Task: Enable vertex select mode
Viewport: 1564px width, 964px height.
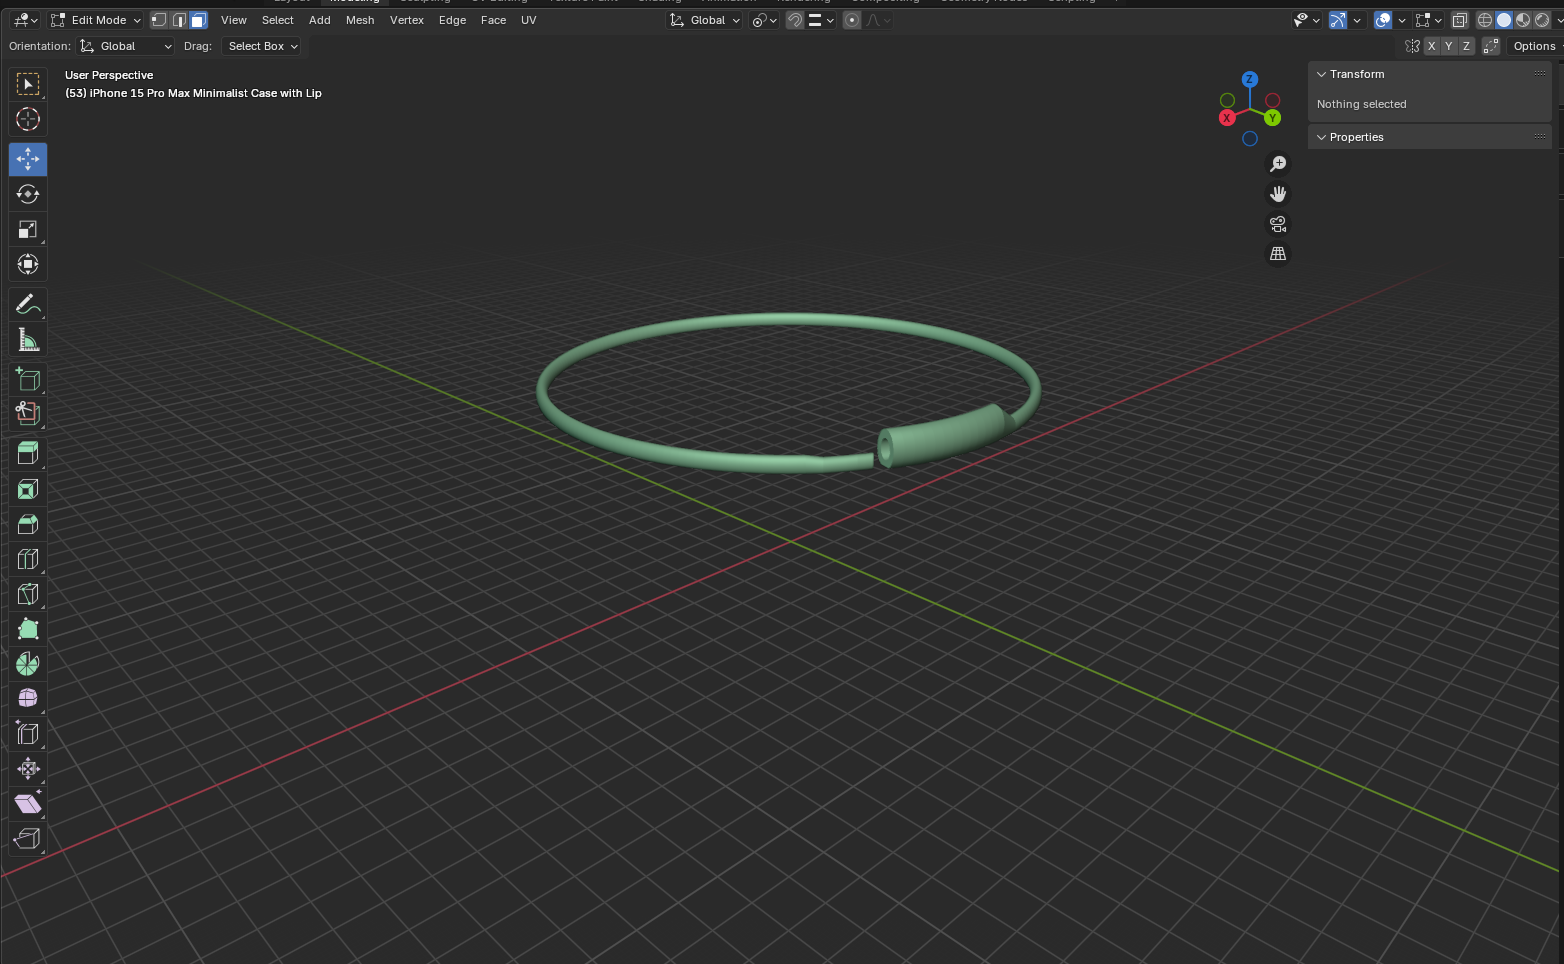Action: [159, 20]
